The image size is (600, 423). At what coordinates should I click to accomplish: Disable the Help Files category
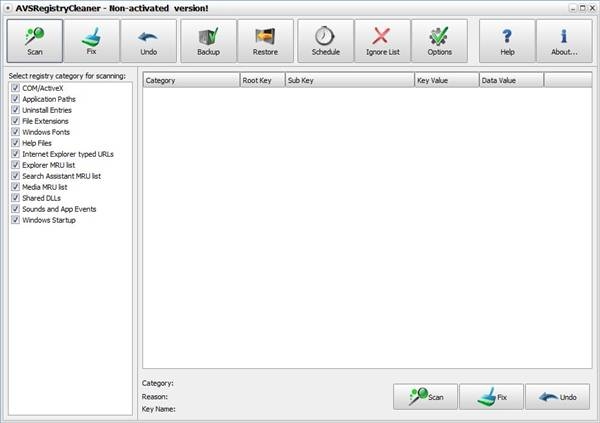pos(15,143)
